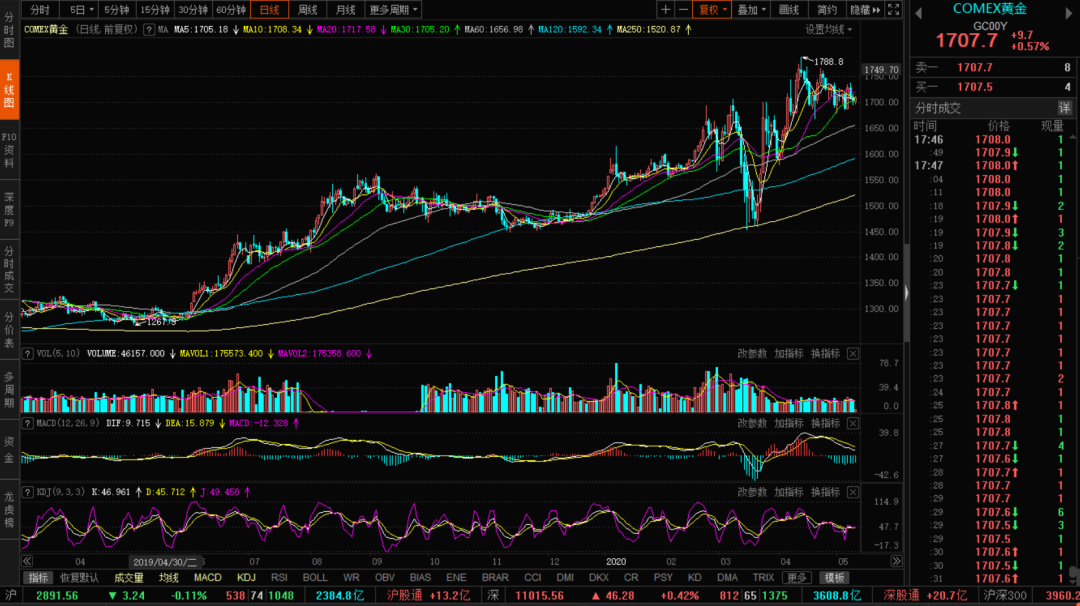Toggle MACD indicator panel
This screenshot has height=606, width=1080.
(207, 578)
